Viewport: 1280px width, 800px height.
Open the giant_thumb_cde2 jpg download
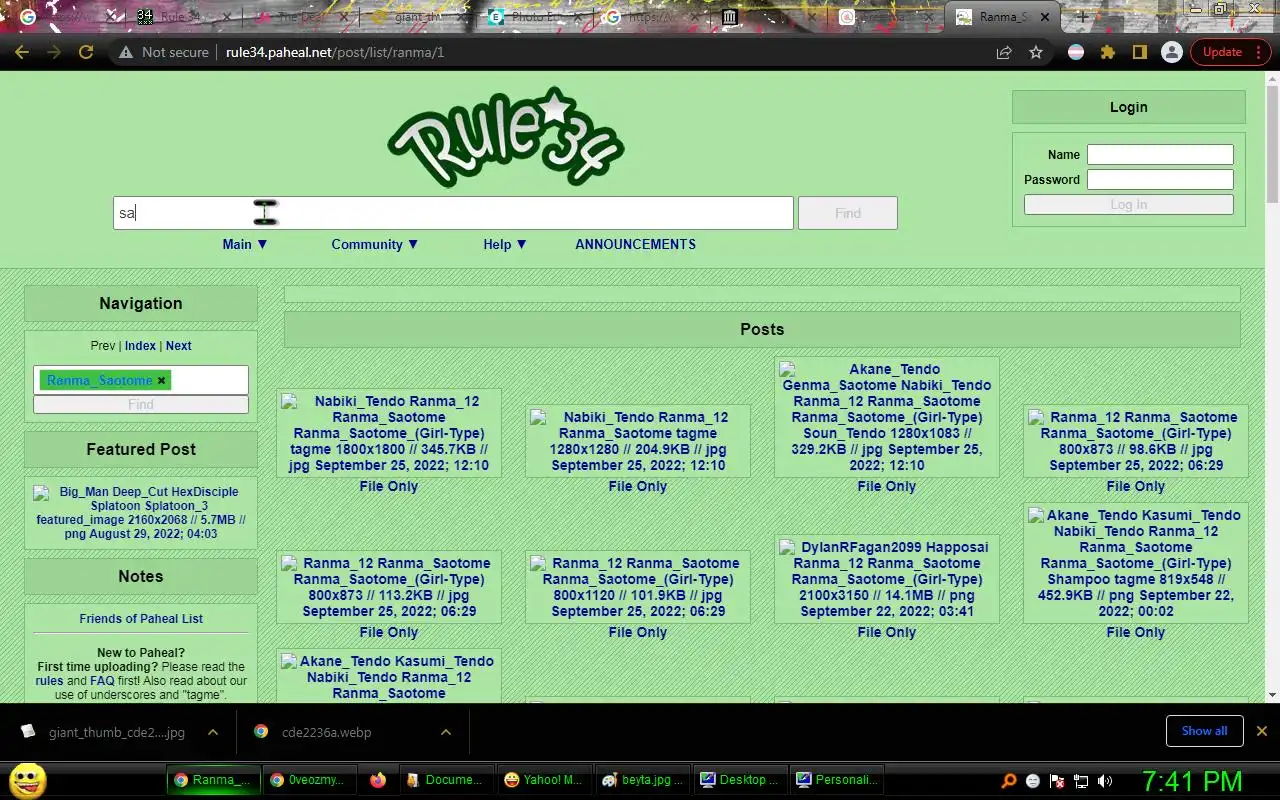tap(117, 732)
